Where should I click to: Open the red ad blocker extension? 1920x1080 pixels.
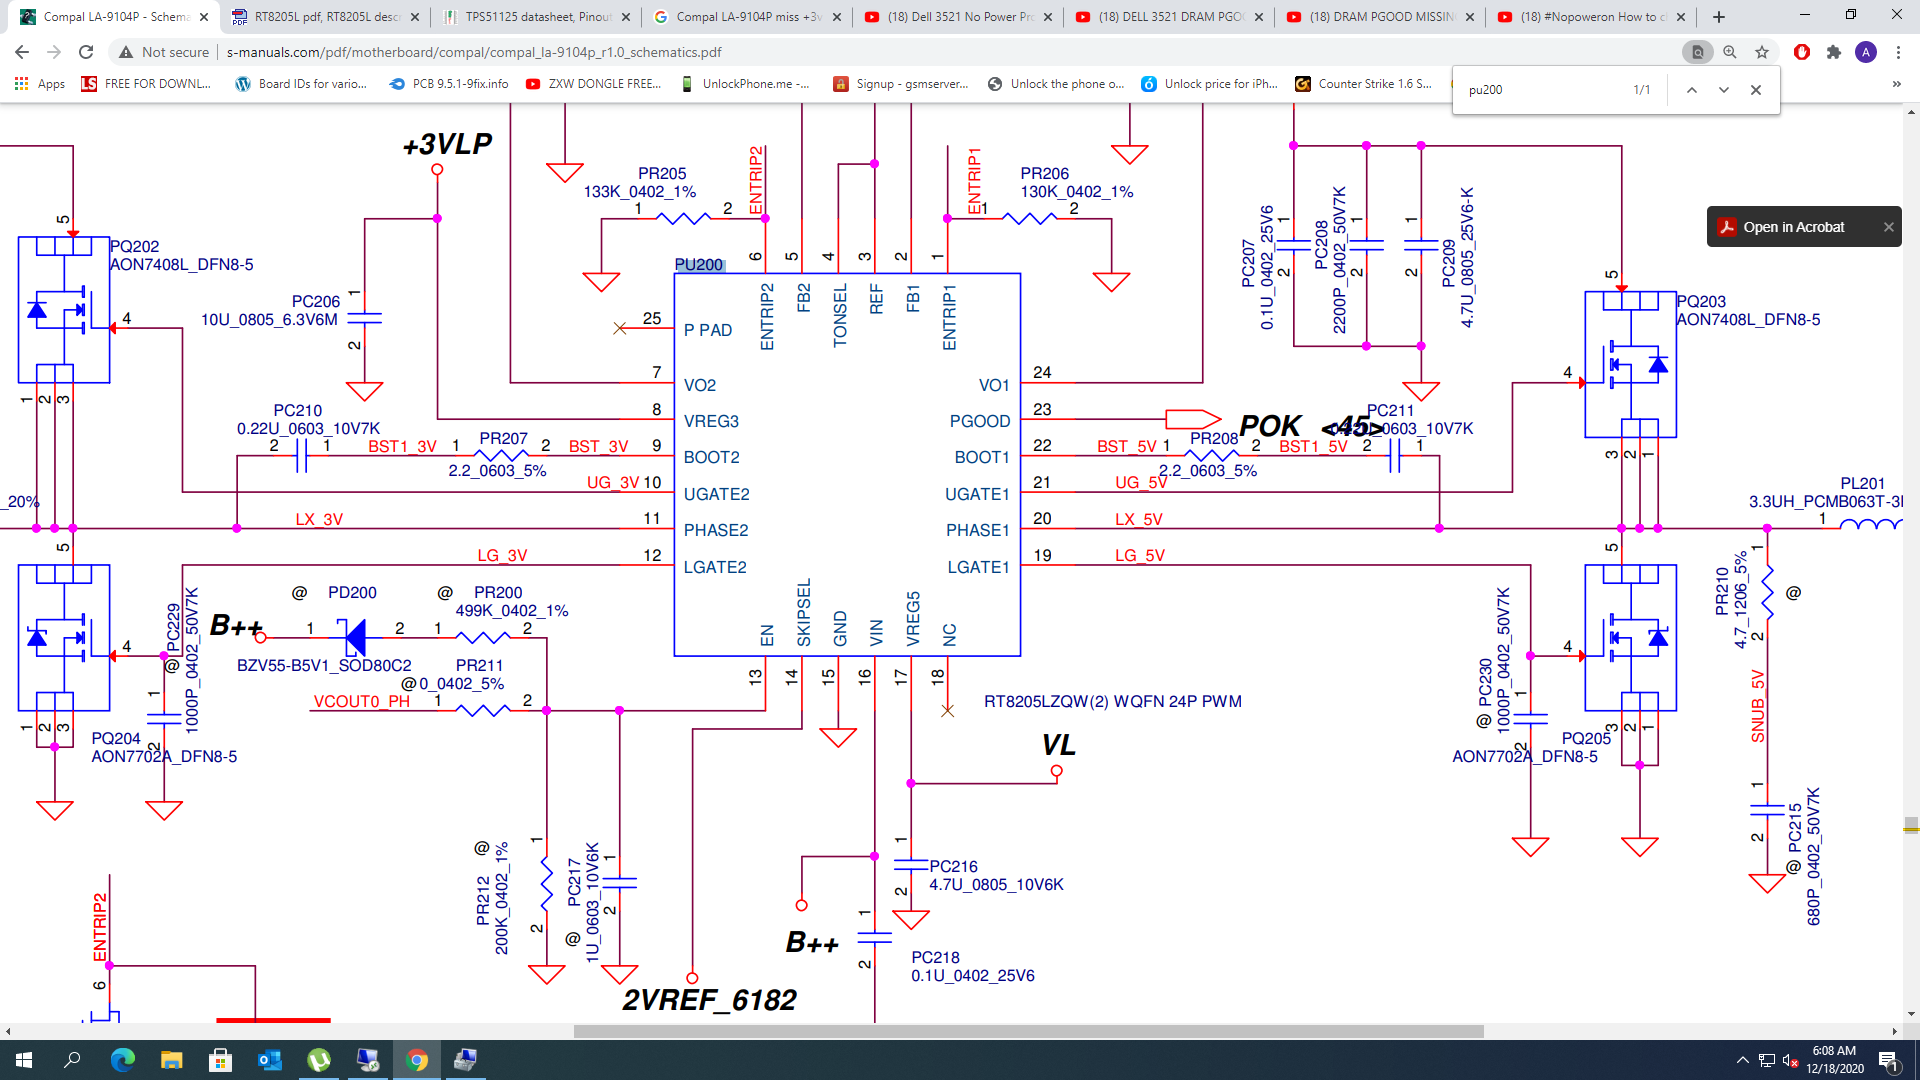1802,52
